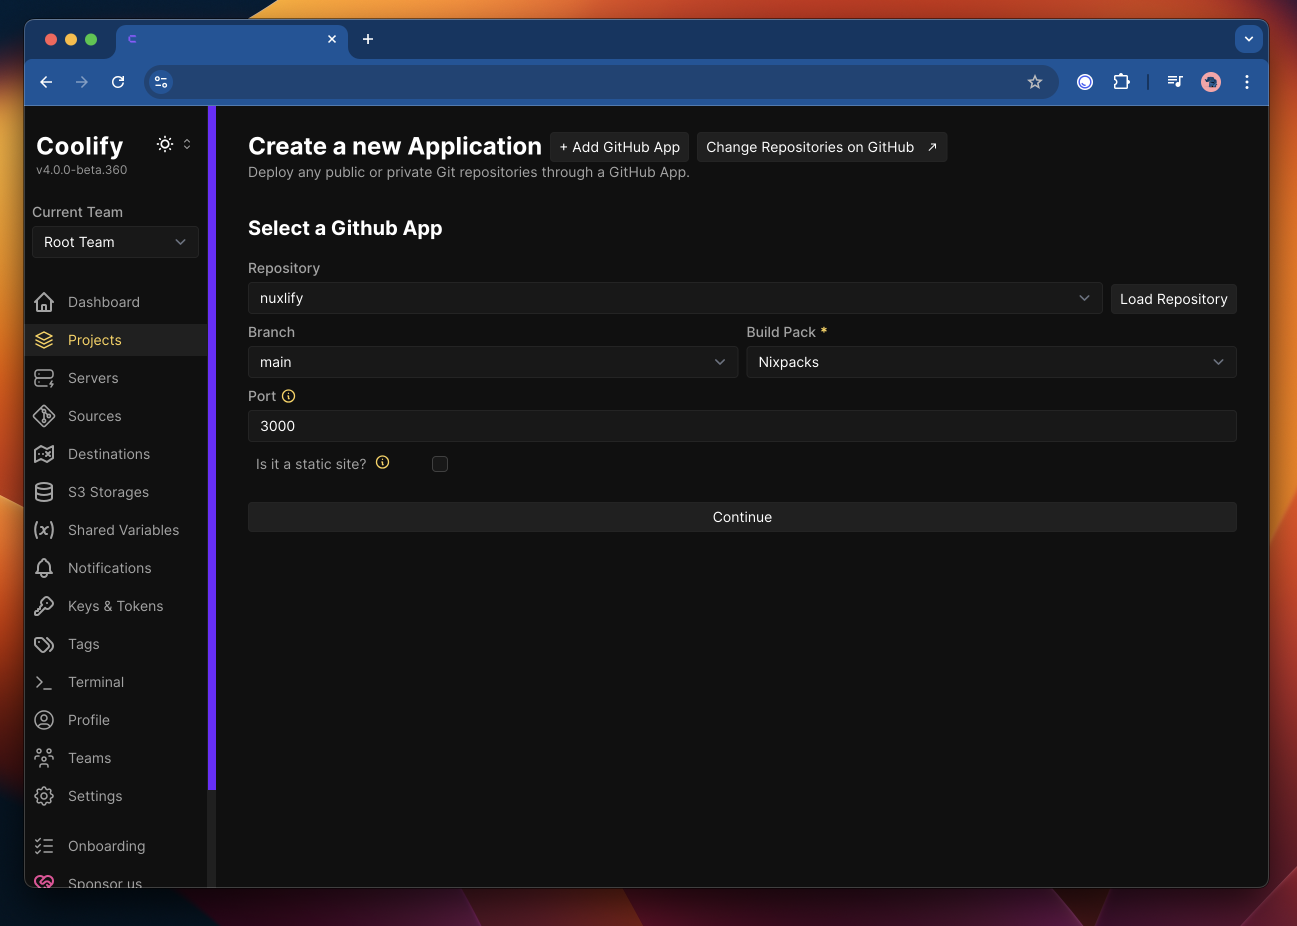Click + Add GitHub App button
Image resolution: width=1297 pixels, height=926 pixels.
[620, 147]
